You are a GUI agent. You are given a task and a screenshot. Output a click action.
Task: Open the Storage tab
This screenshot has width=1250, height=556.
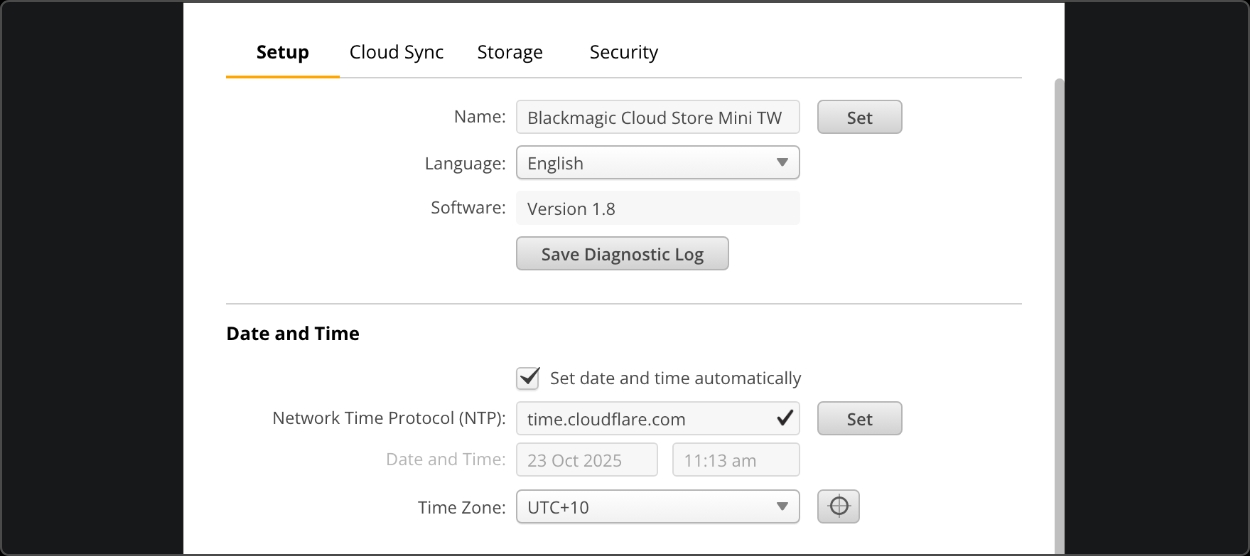click(510, 52)
